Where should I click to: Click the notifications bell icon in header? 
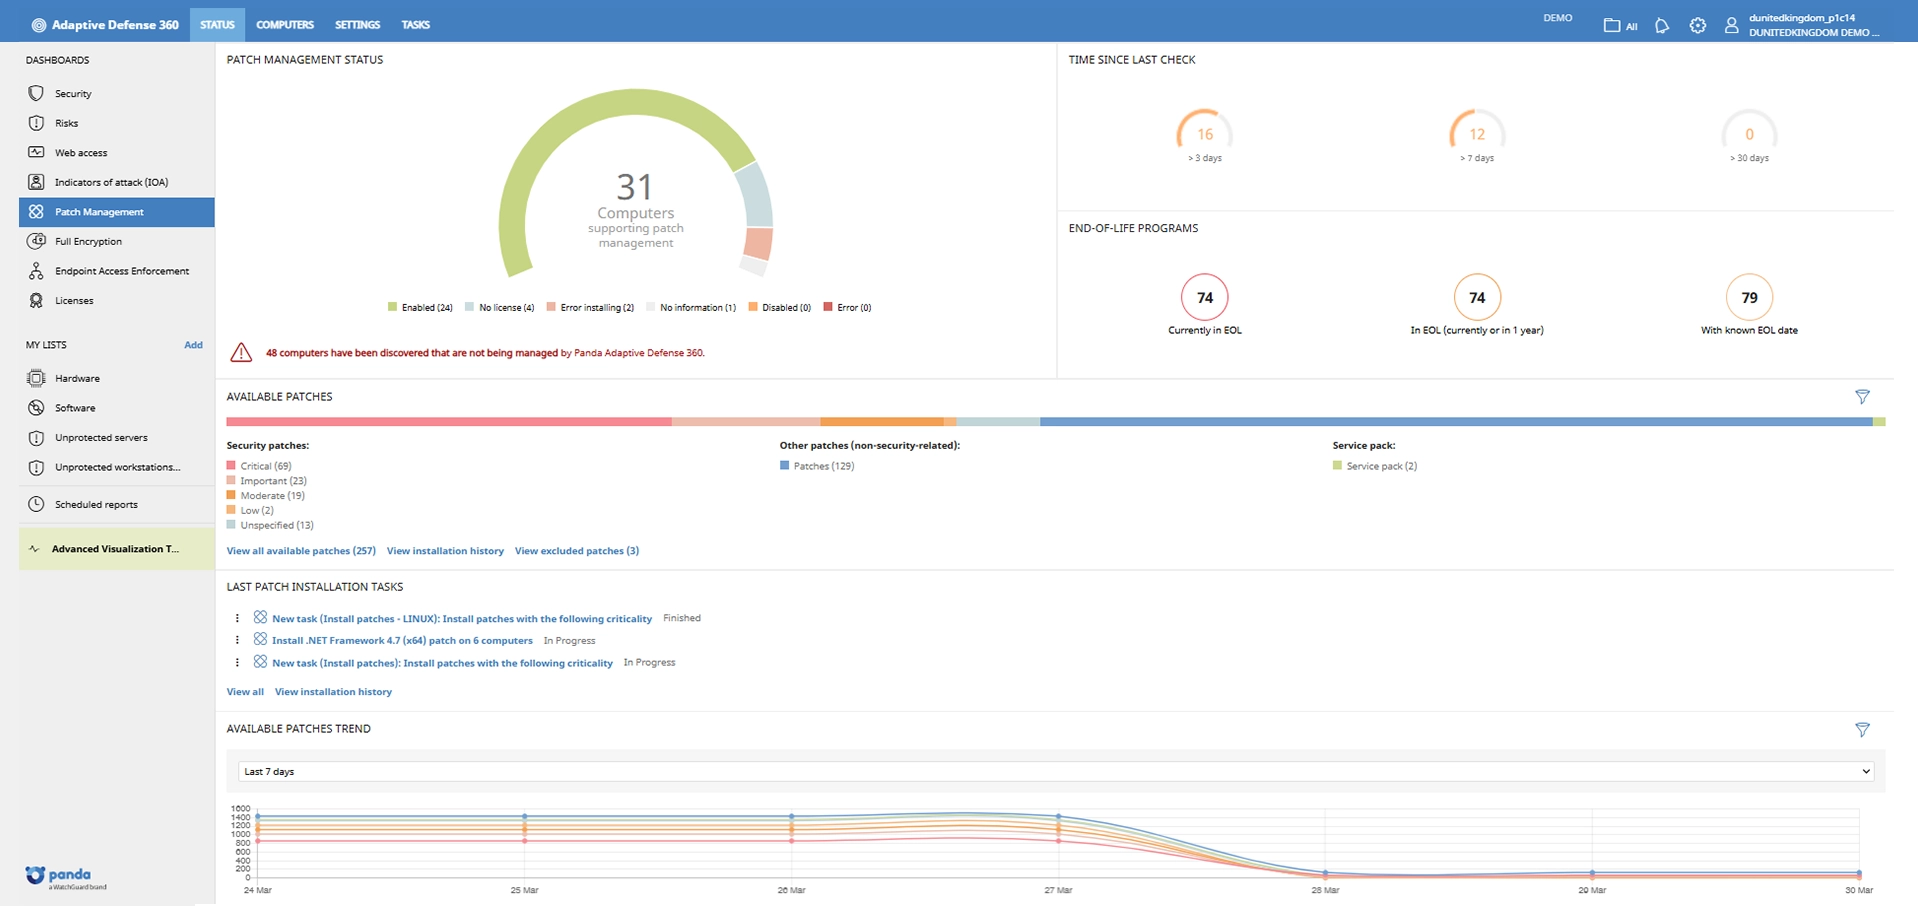1662,26
